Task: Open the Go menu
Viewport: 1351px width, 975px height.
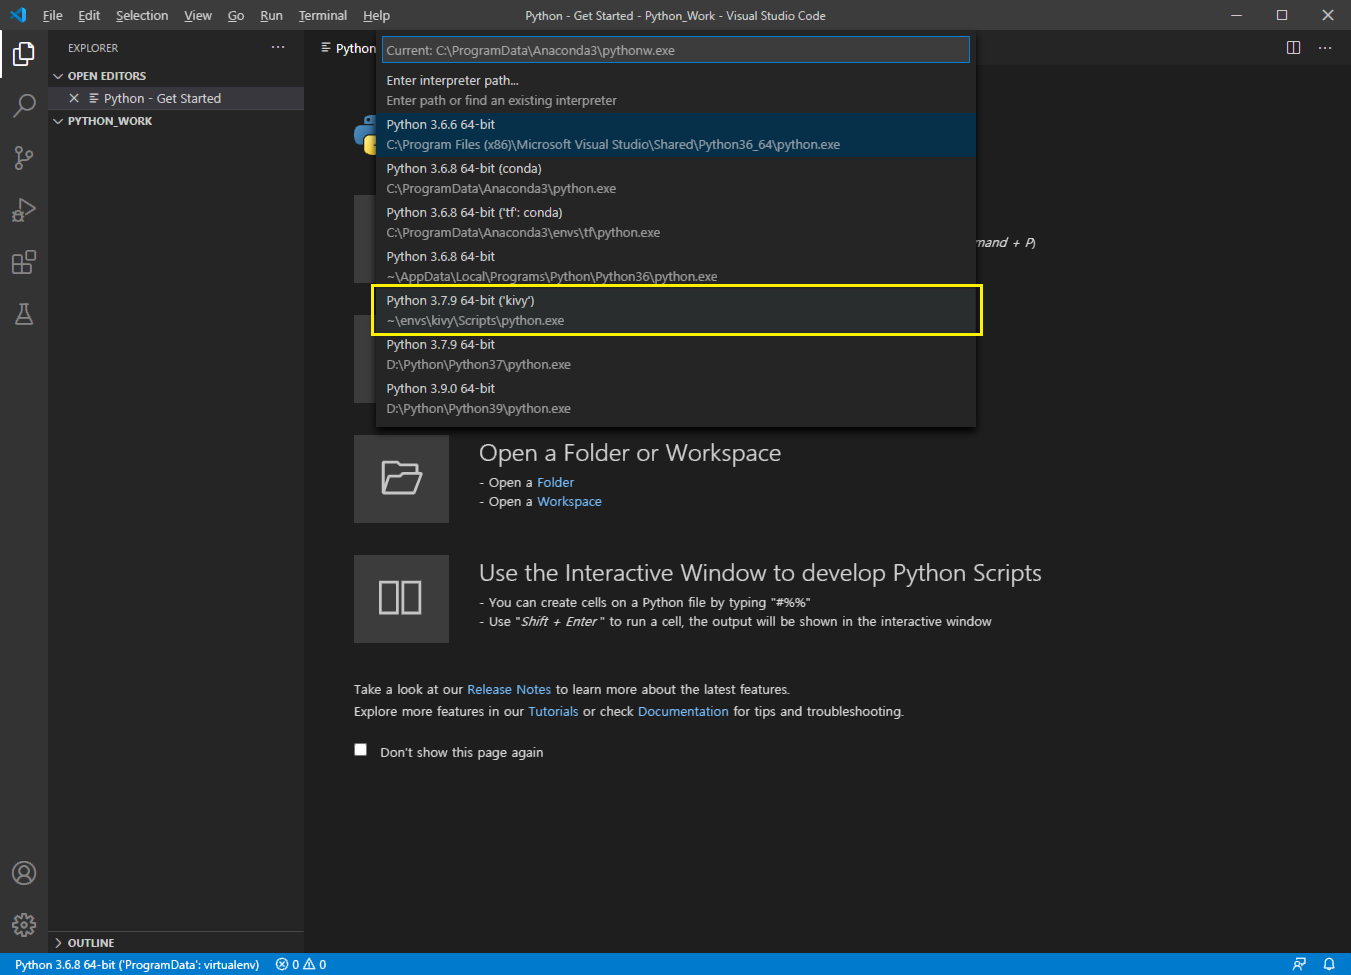Action: pyautogui.click(x=236, y=15)
